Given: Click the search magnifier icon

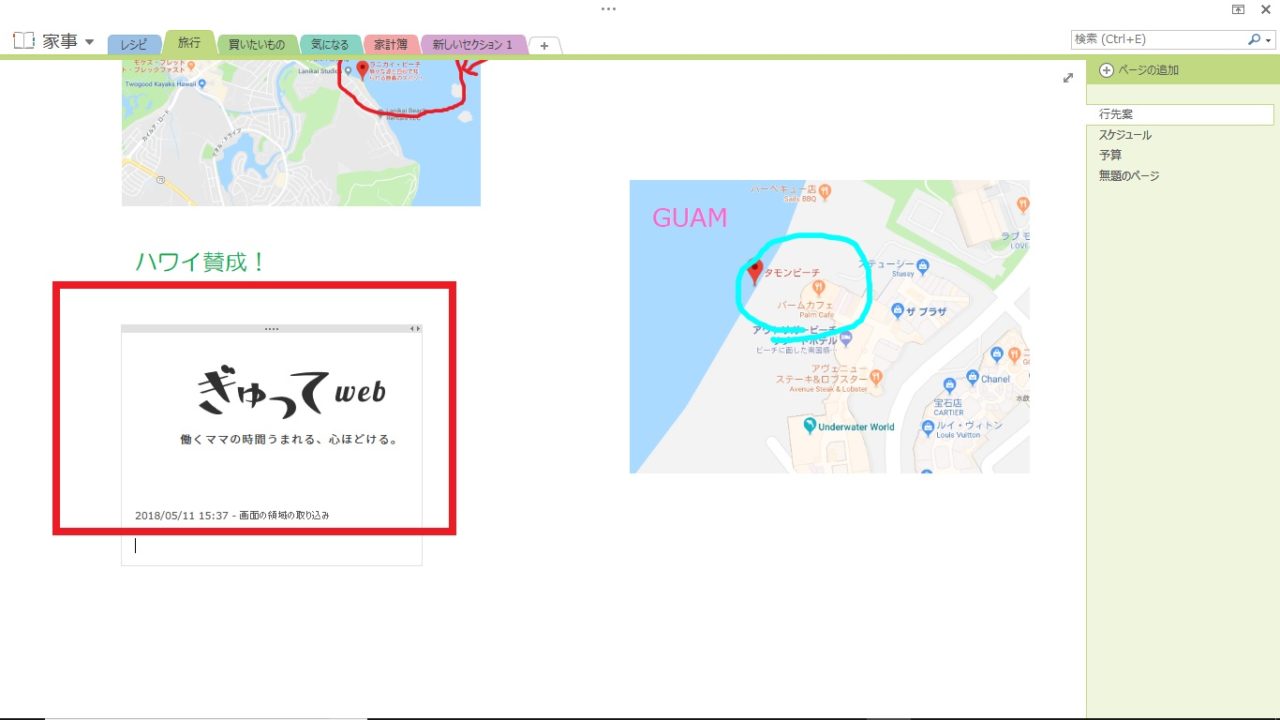Looking at the screenshot, I should pyautogui.click(x=1254, y=40).
